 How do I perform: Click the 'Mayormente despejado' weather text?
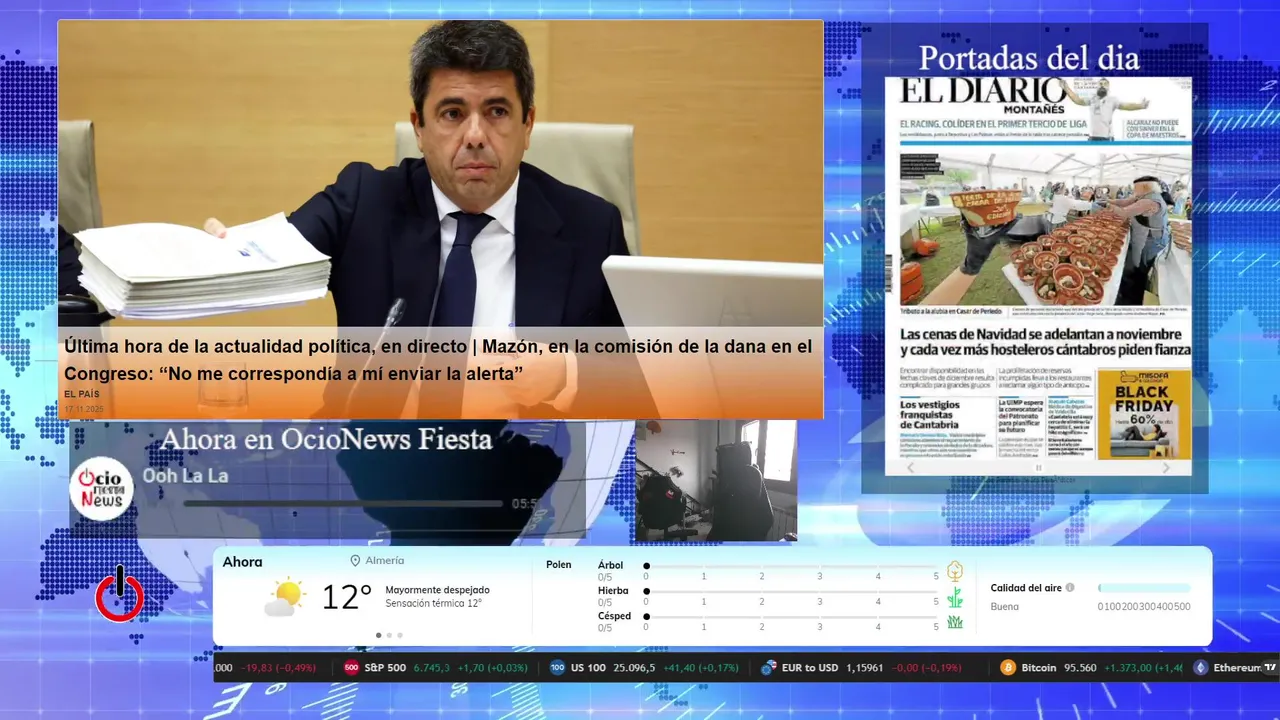click(437, 590)
